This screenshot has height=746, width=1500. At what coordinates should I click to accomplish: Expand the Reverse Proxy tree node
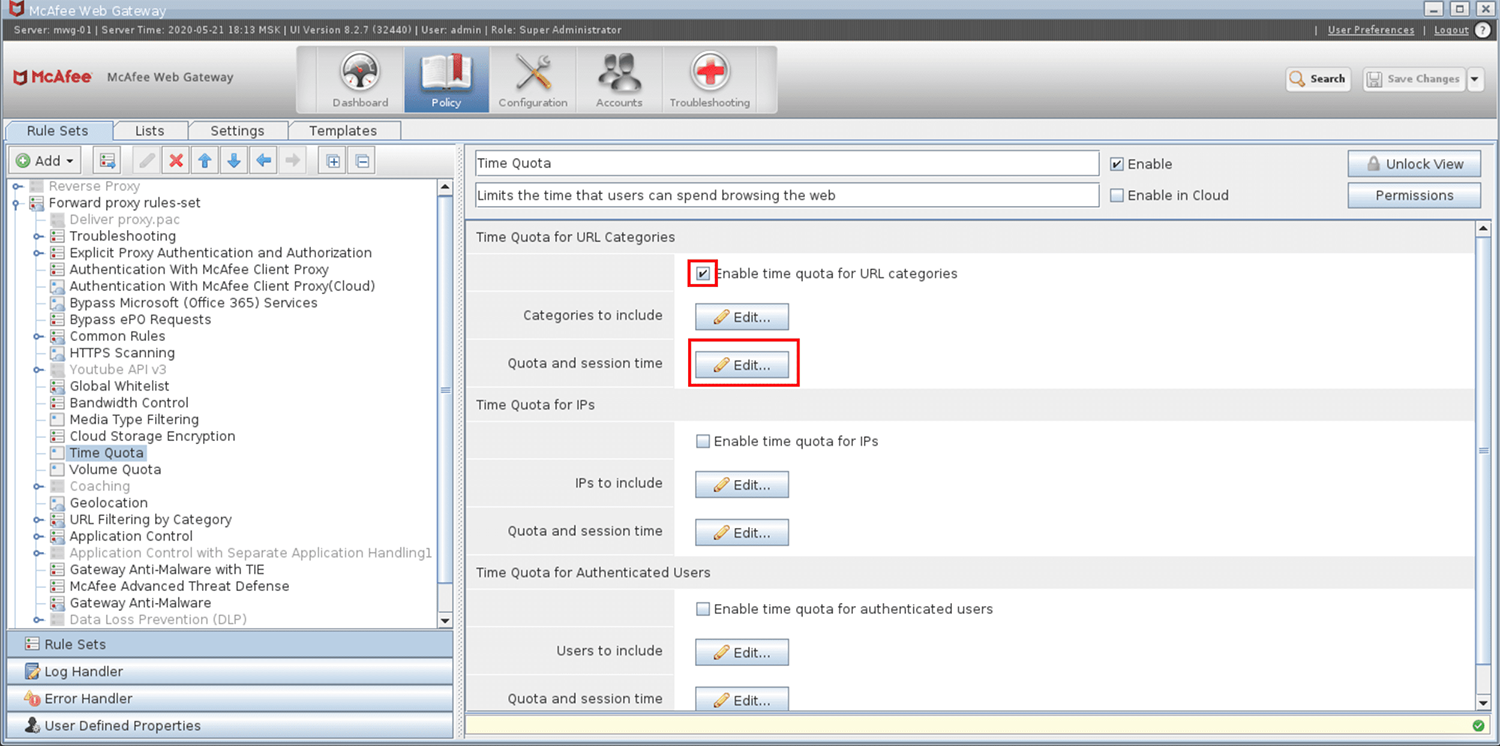point(17,186)
